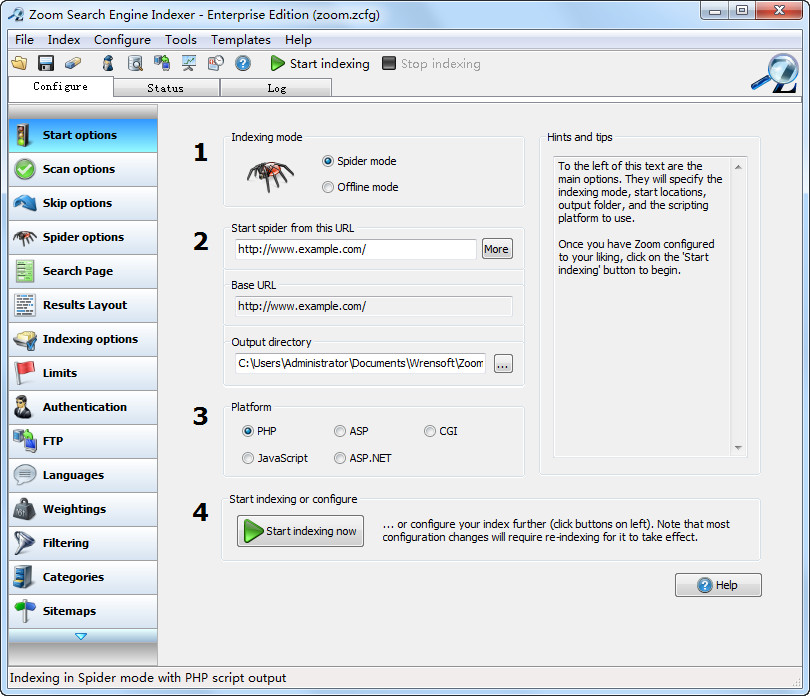Click the eraser (reset configuration) toolbar icon
Viewport: 810px width, 696px height.
click(x=71, y=62)
